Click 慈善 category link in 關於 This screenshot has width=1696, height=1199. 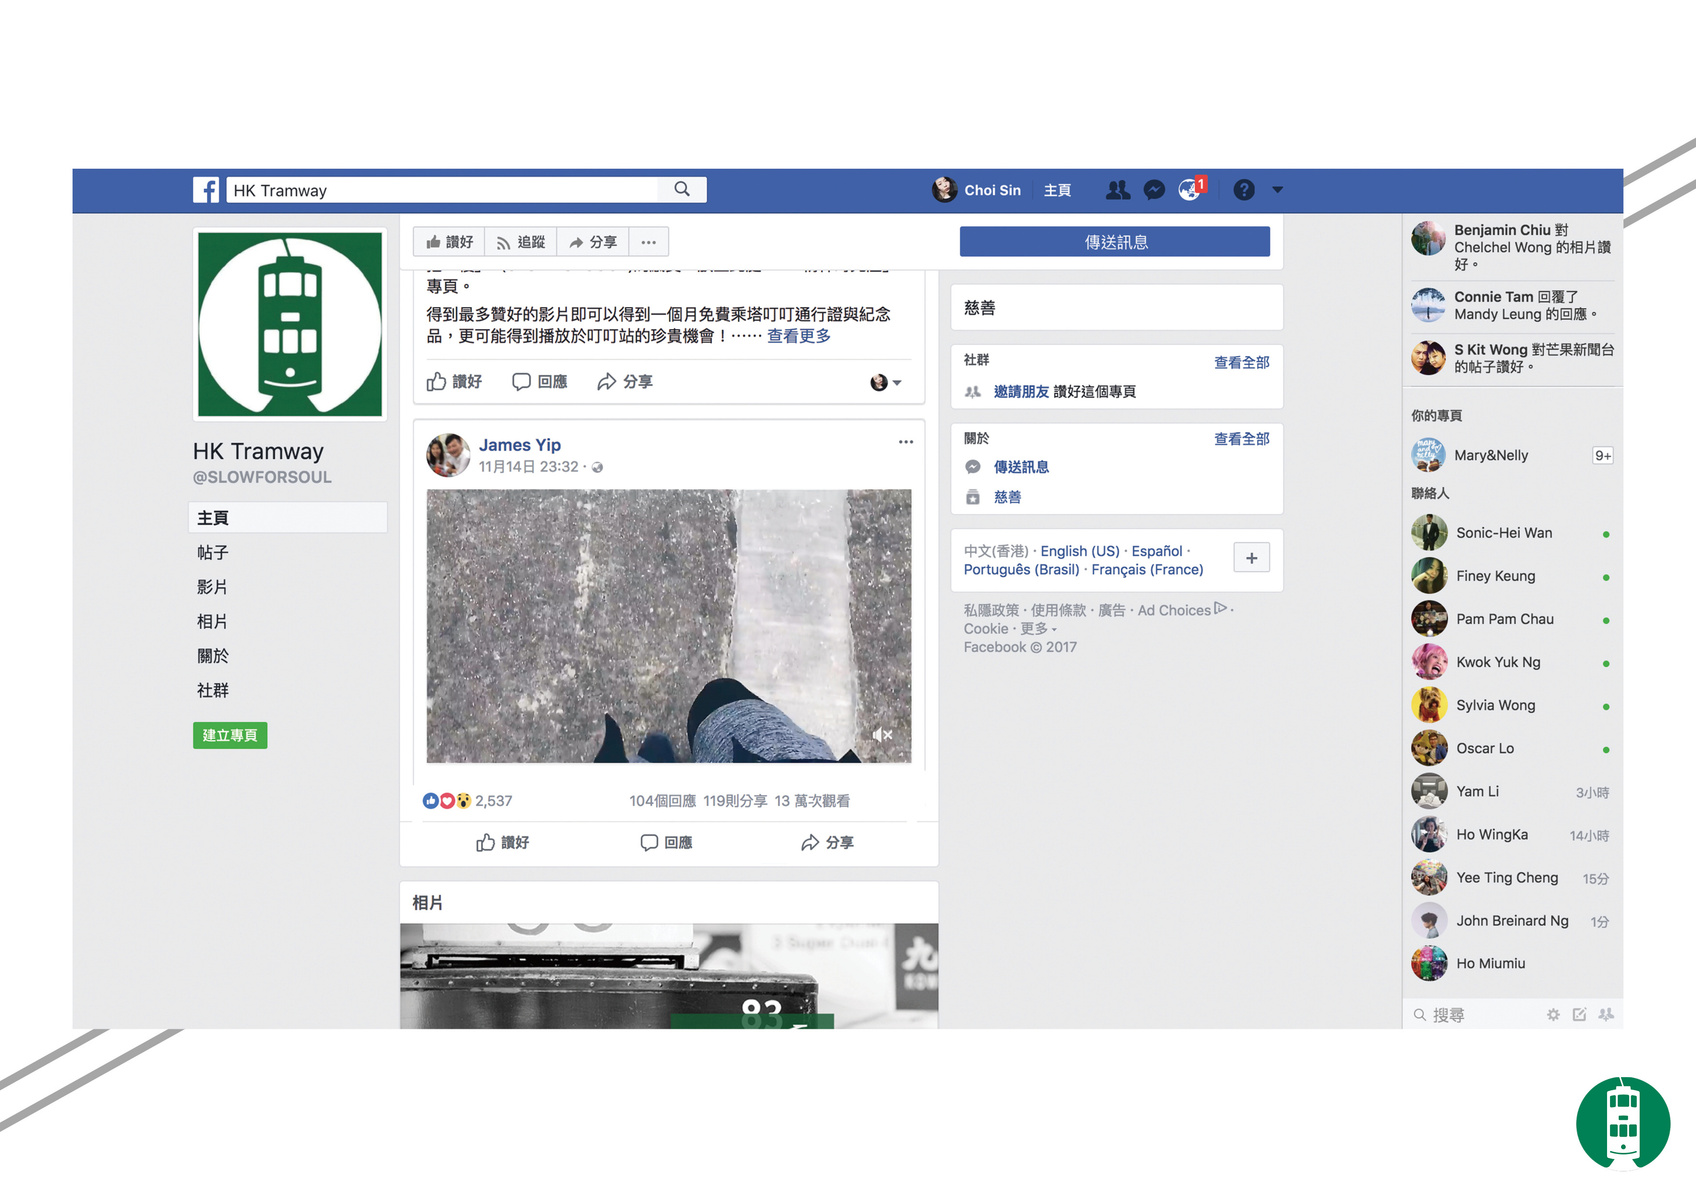tap(1007, 497)
